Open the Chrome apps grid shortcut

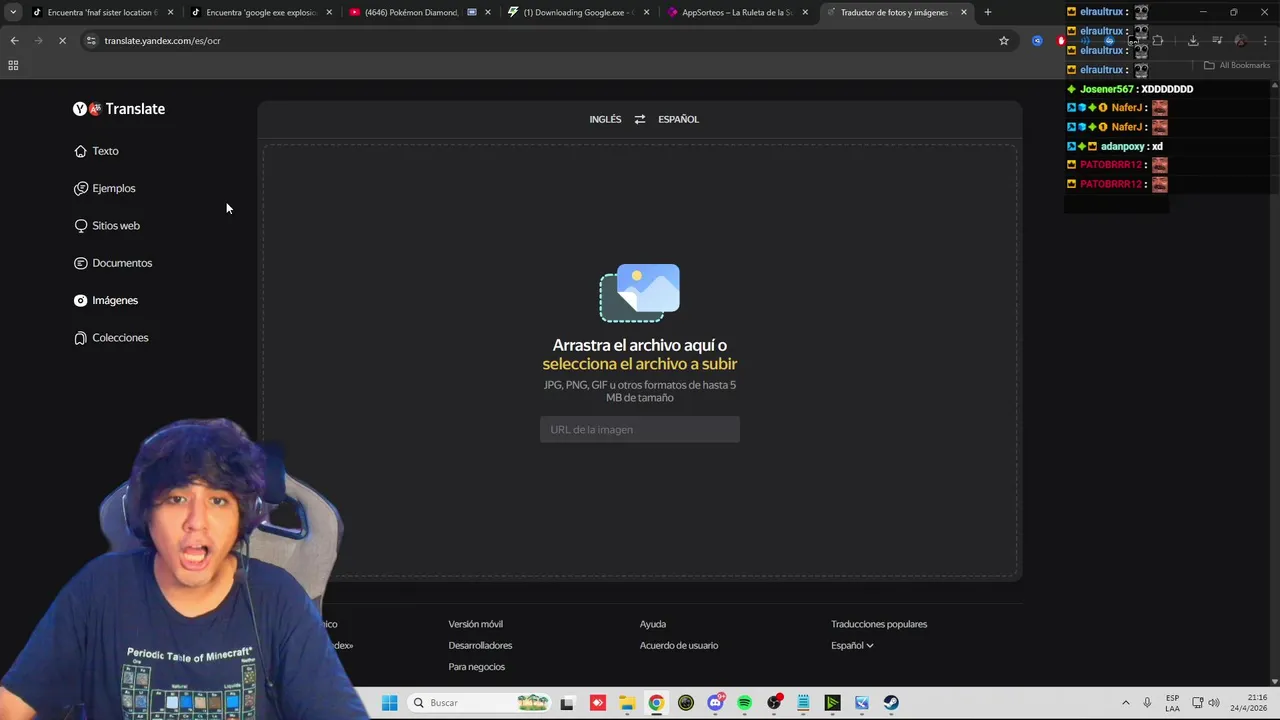(13, 66)
